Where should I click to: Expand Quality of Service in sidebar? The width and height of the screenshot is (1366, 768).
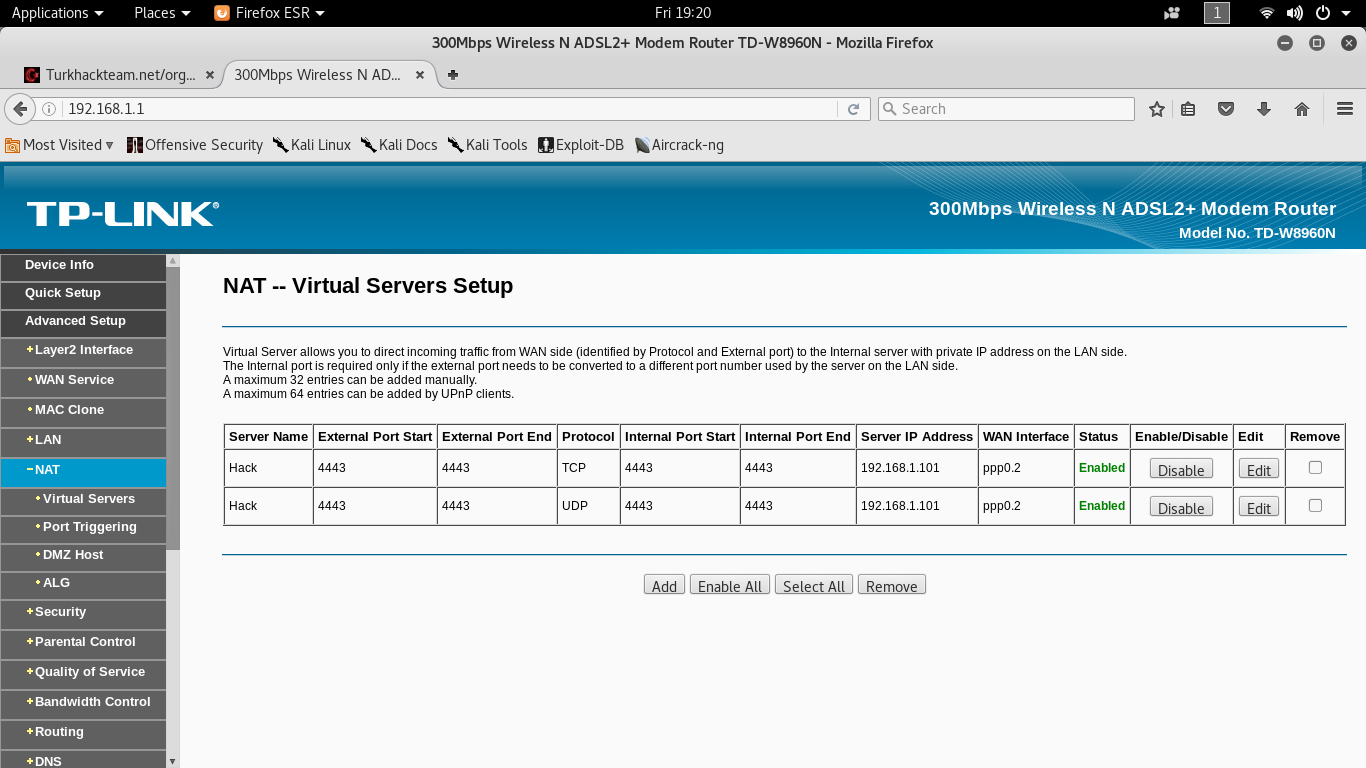click(83, 673)
